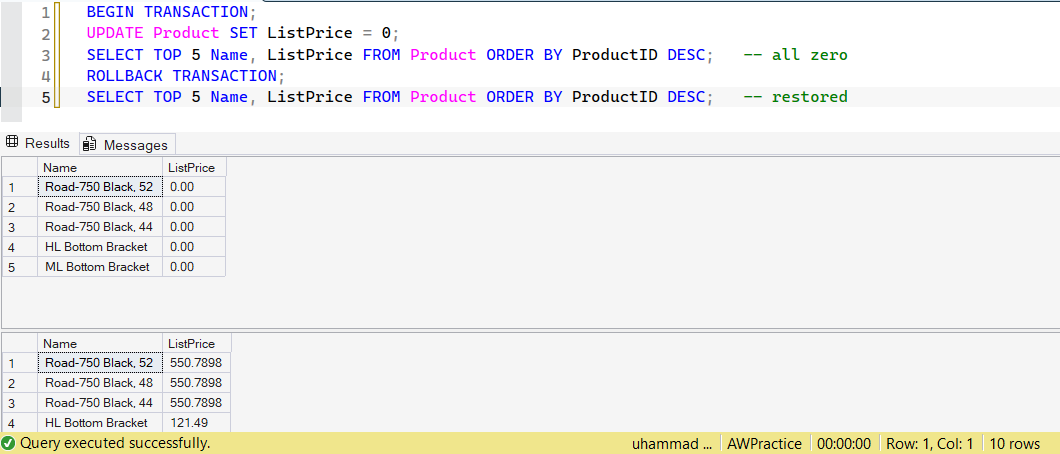Click the 00:00:00 elapsed time in status bar
1060x454 pixels.
click(844, 444)
